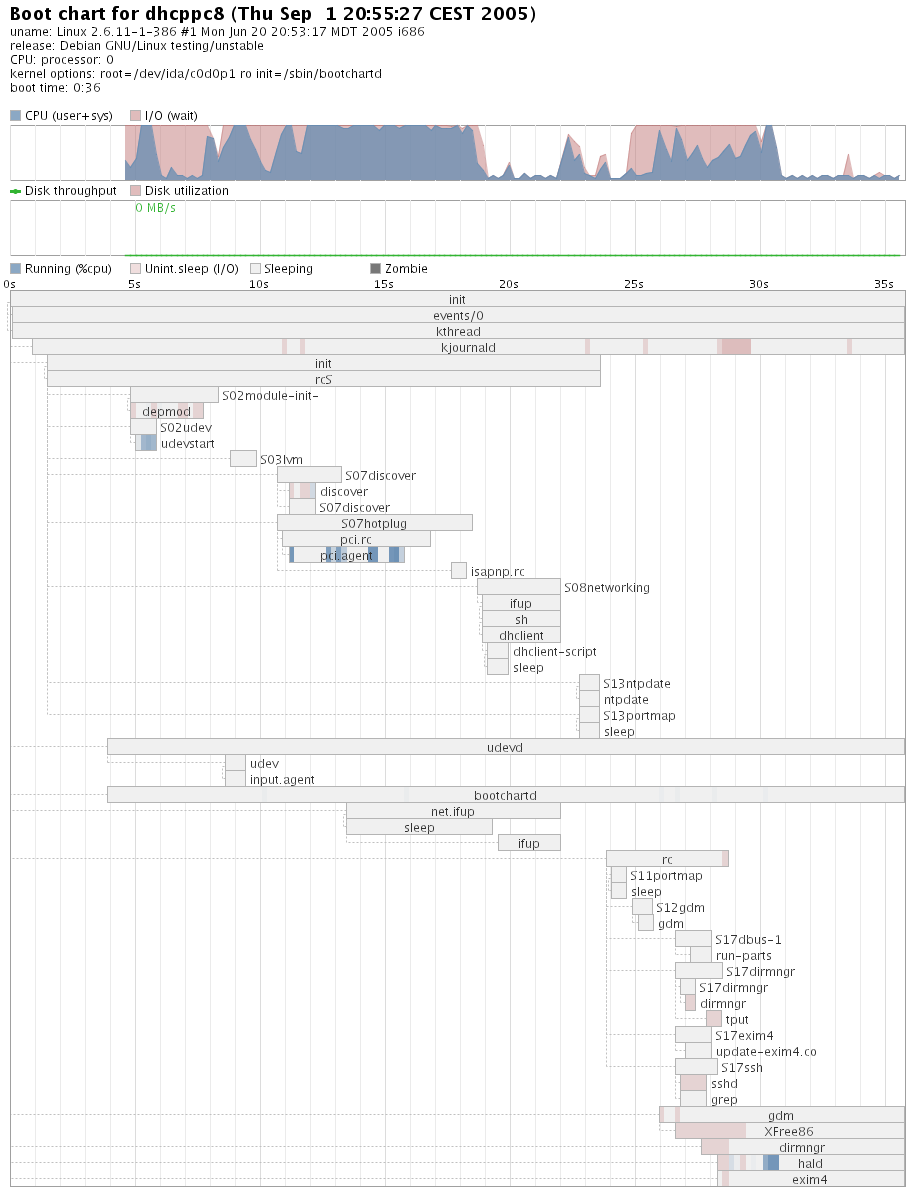Viewport: 915px width, 1196px height.
Task: Select the XFree86 process bar
Action: coord(789,1131)
